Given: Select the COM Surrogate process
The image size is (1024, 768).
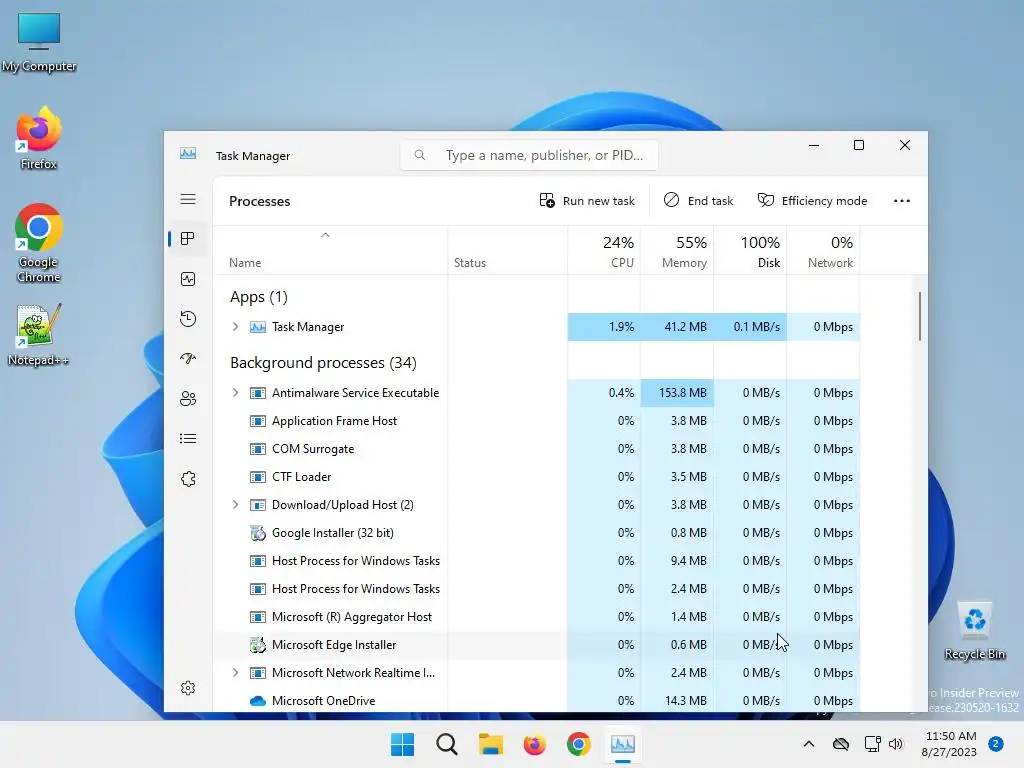Looking at the screenshot, I should point(536,449).
